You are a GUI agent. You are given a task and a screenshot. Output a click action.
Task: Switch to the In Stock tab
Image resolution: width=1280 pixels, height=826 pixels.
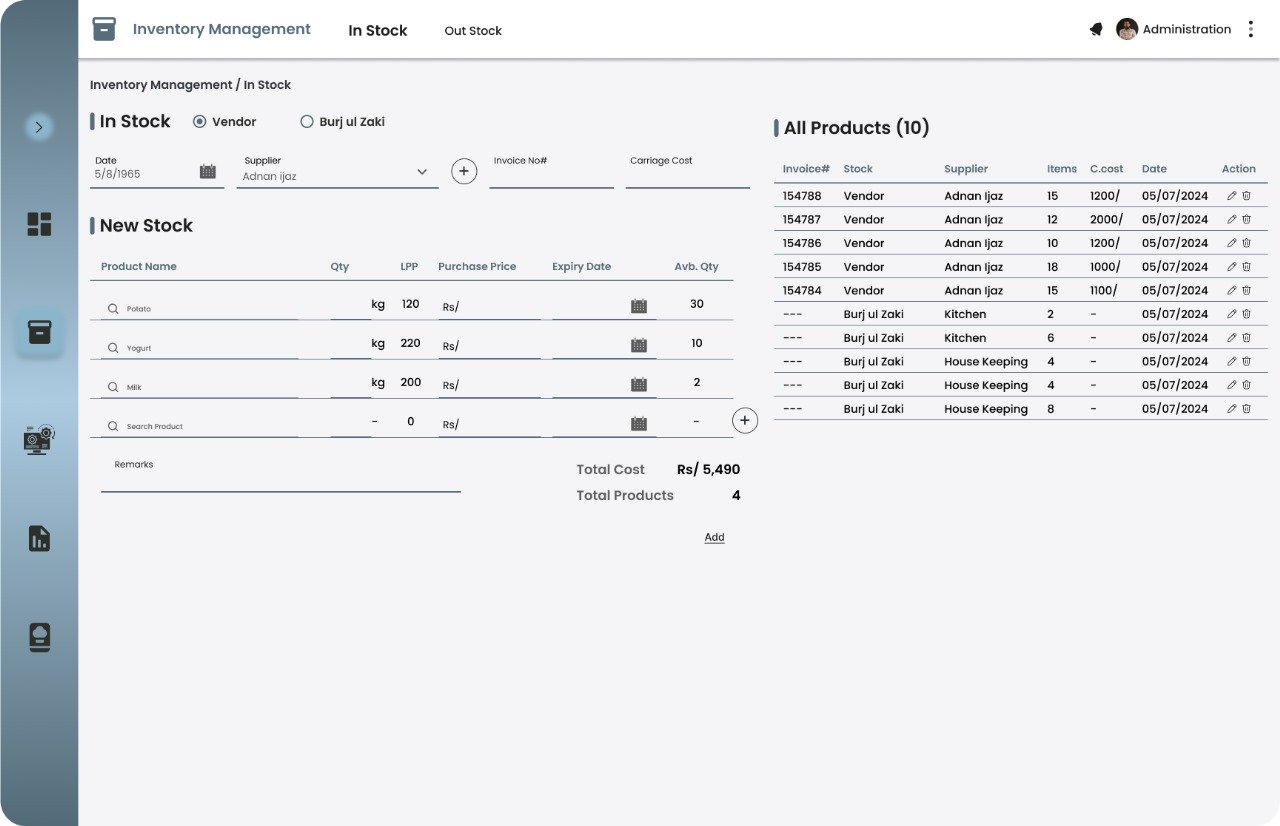(378, 31)
